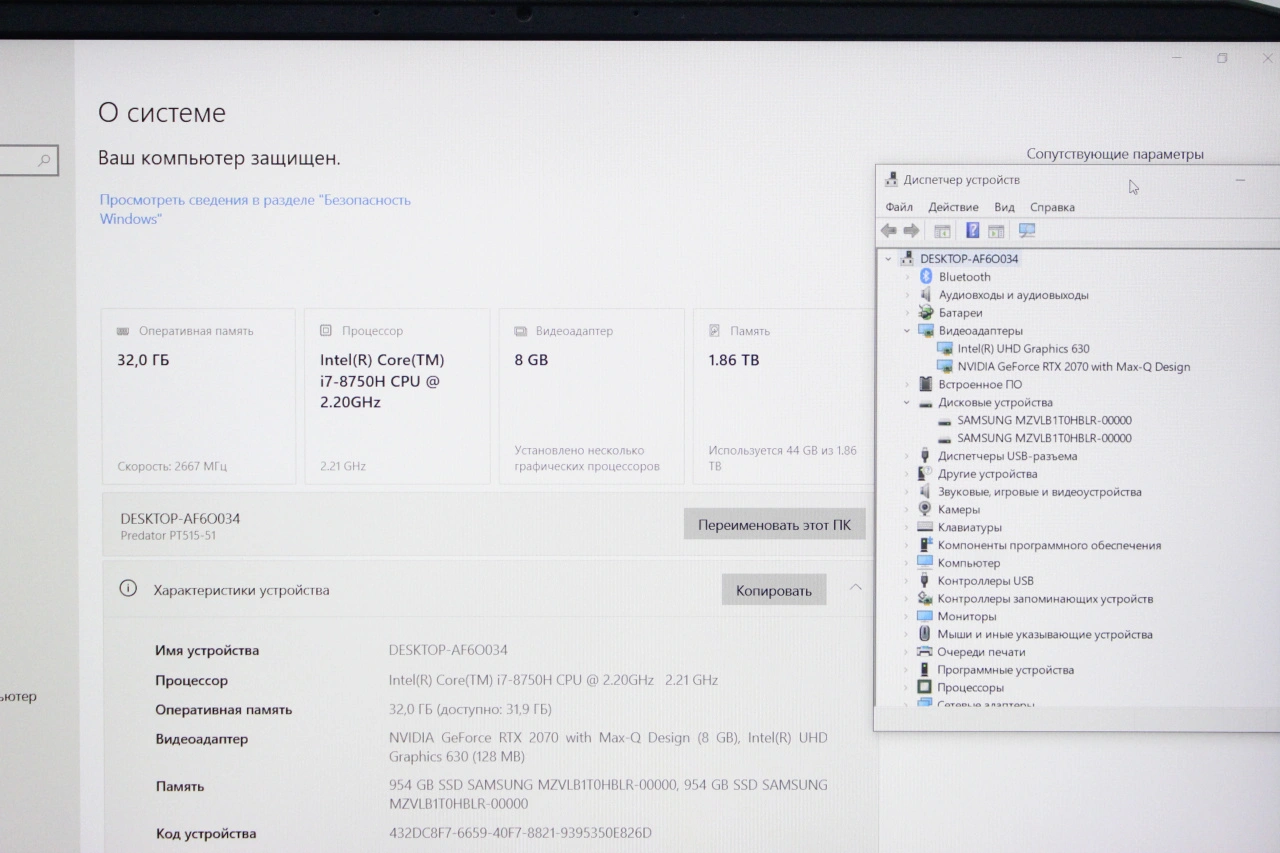
Task: Click the Клавиатуры keyboard icon
Action: (925, 527)
